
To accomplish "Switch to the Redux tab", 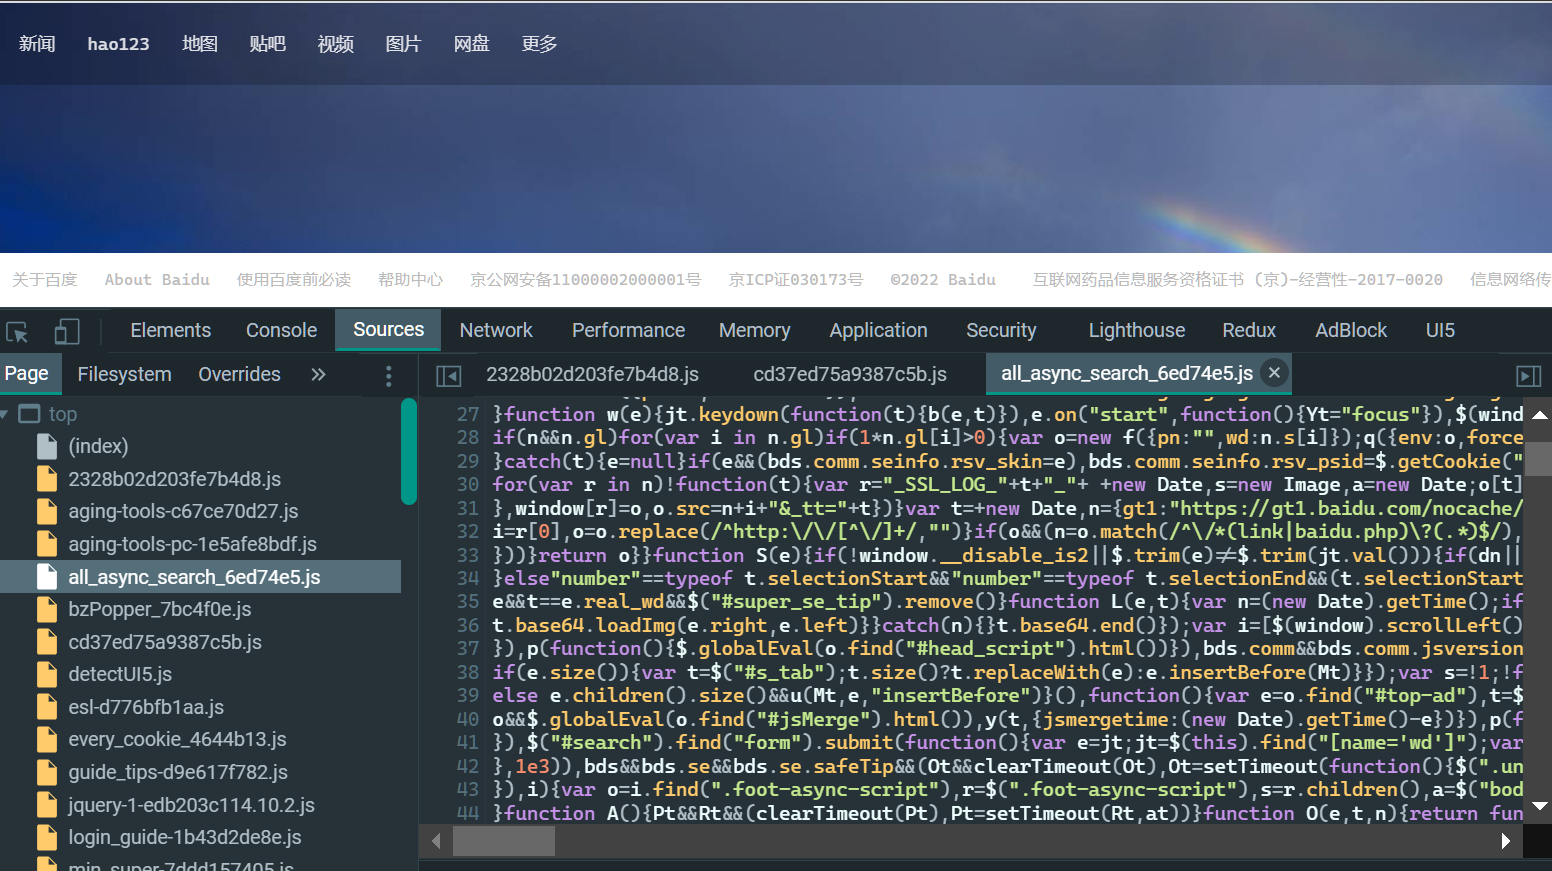I will [1249, 330].
